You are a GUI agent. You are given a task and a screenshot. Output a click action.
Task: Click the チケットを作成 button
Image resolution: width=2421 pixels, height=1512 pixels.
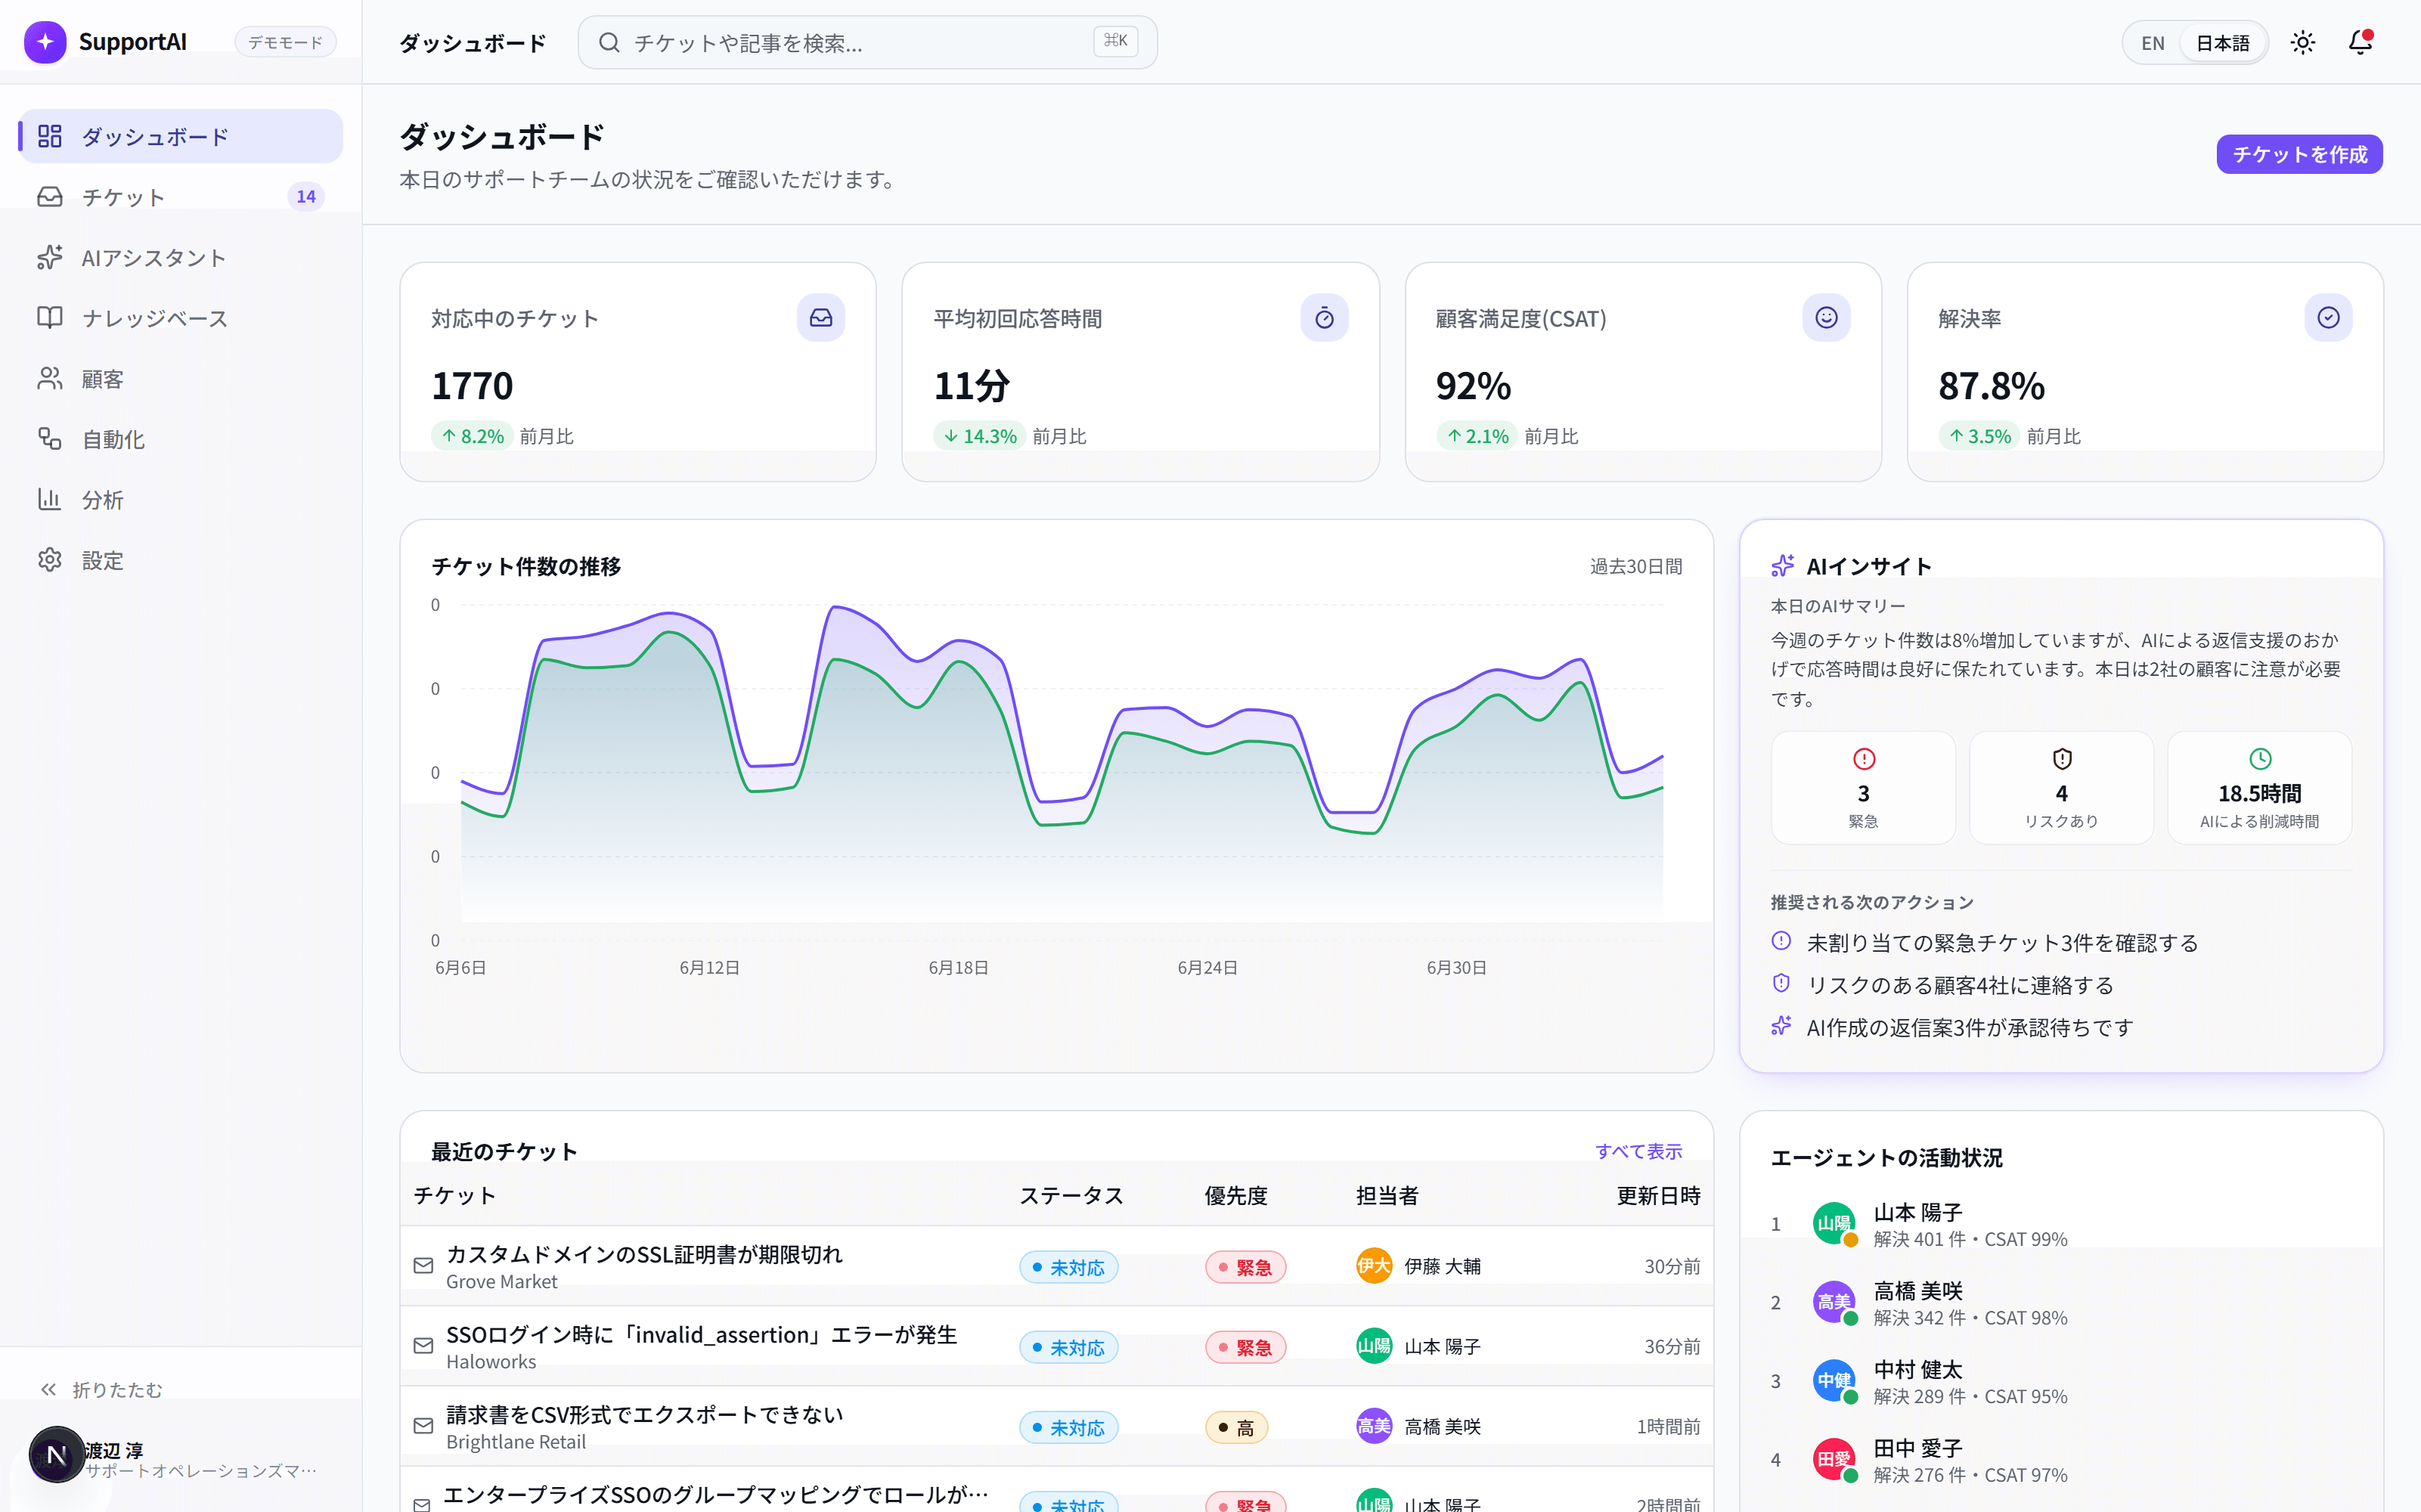(2299, 154)
